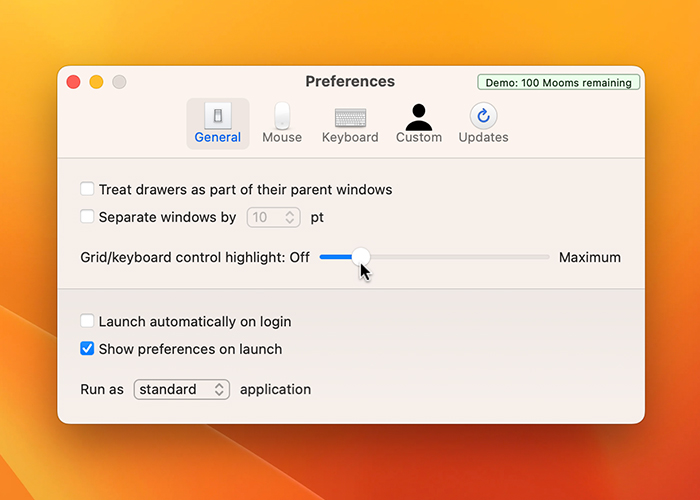This screenshot has height=500, width=700.
Task: Close the Preferences window
Action: 73,82
